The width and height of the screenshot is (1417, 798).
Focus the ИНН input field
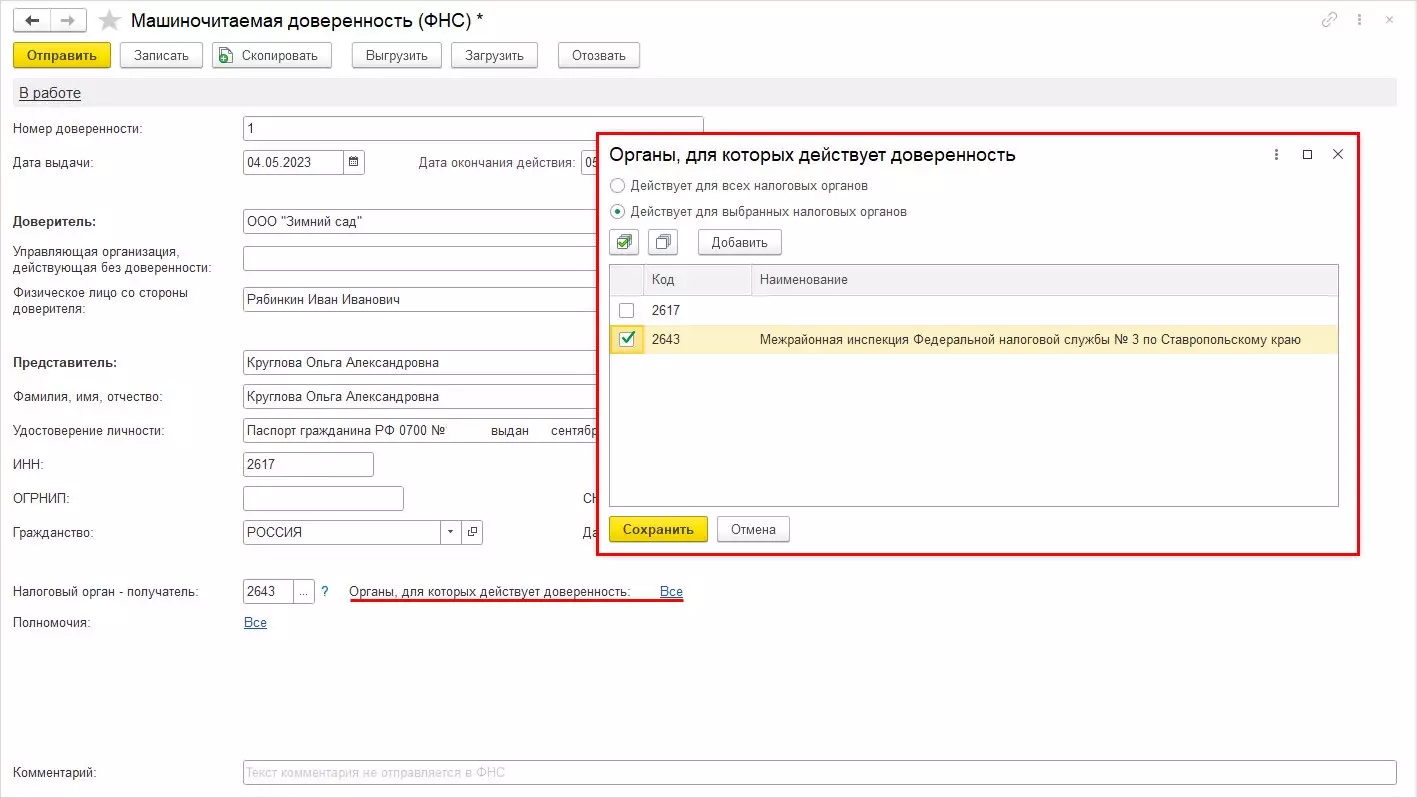[308, 464]
